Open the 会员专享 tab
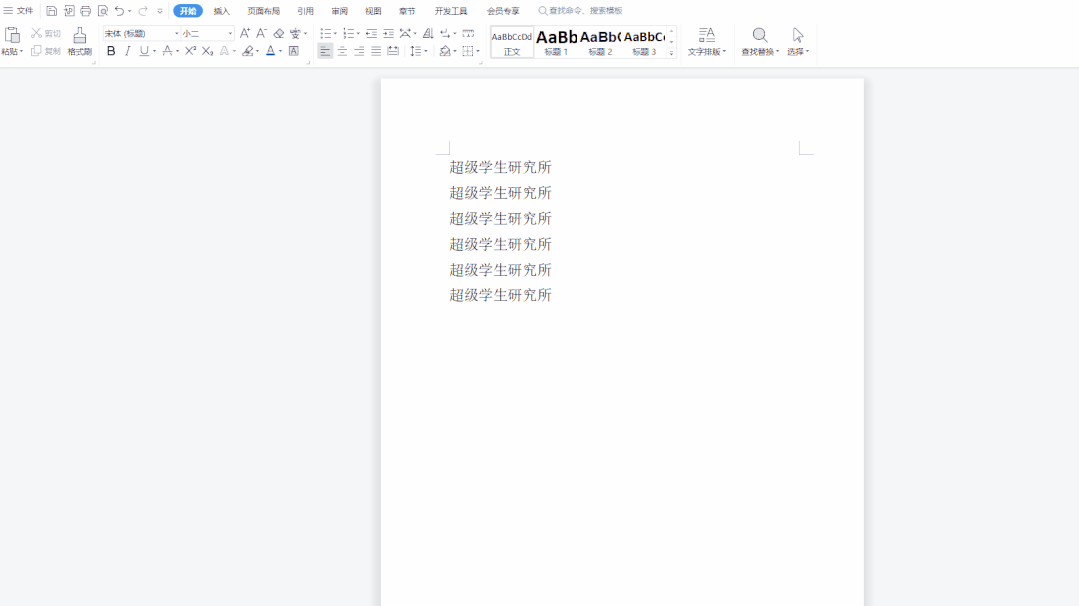Image resolution: width=1079 pixels, height=606 pixels. pyautogui.click(x=503, y=11)
